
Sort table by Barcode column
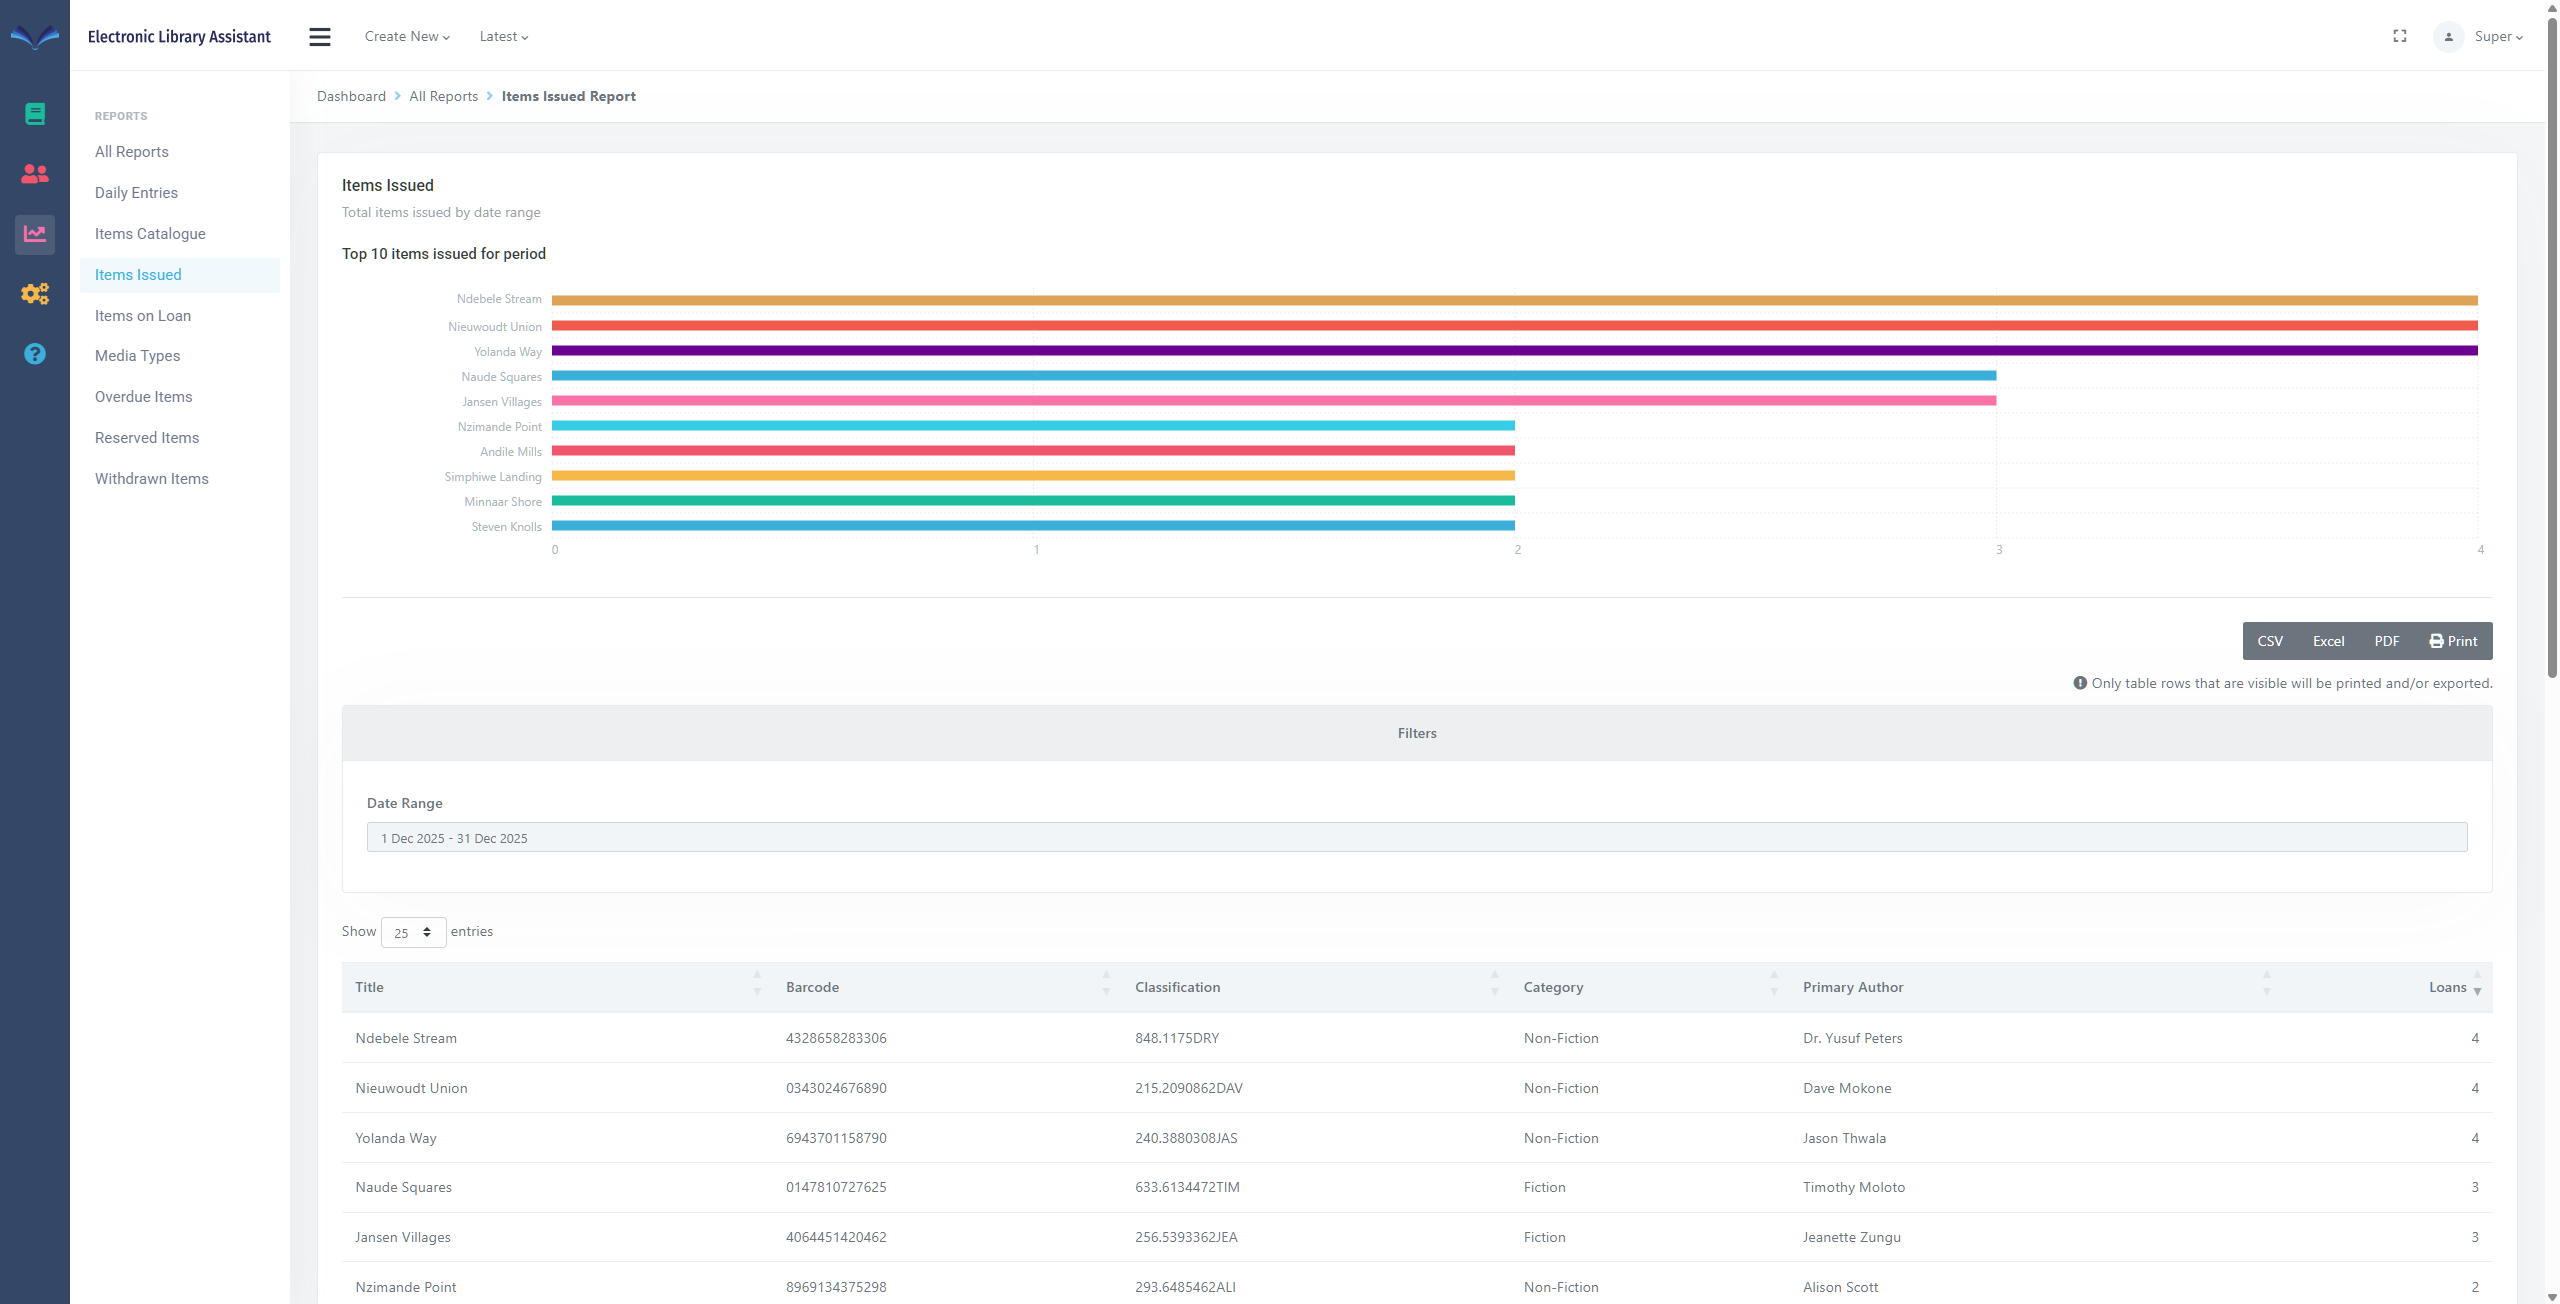[x=812, y=987]
